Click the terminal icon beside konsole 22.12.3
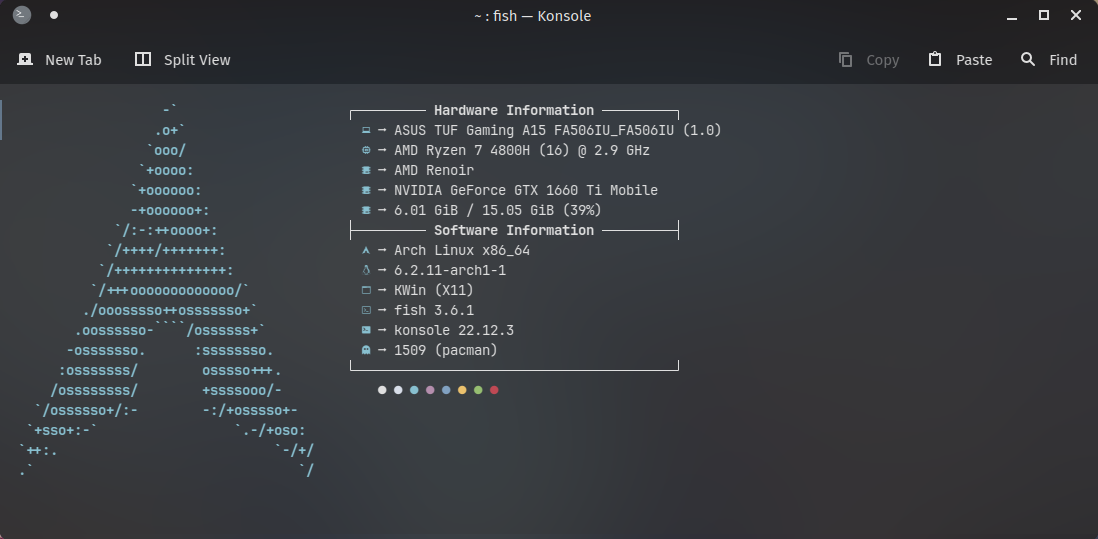Screen dimensions: 1098x539 (366, 330)
